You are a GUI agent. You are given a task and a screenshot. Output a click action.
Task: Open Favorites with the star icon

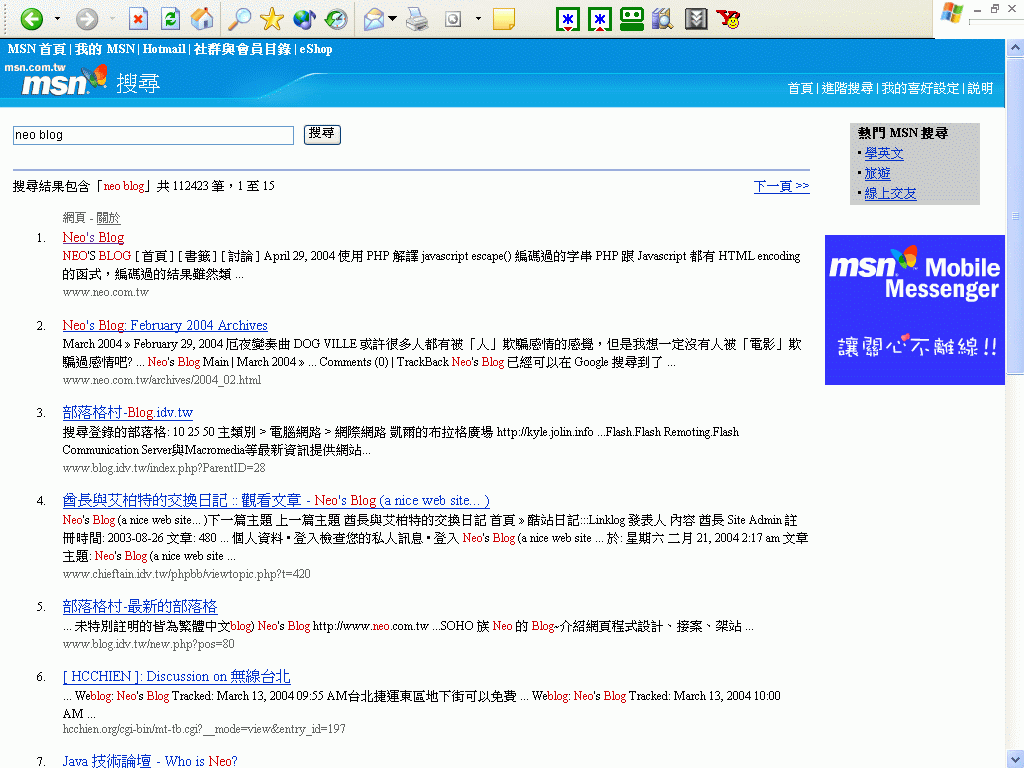tap(272, 18)
